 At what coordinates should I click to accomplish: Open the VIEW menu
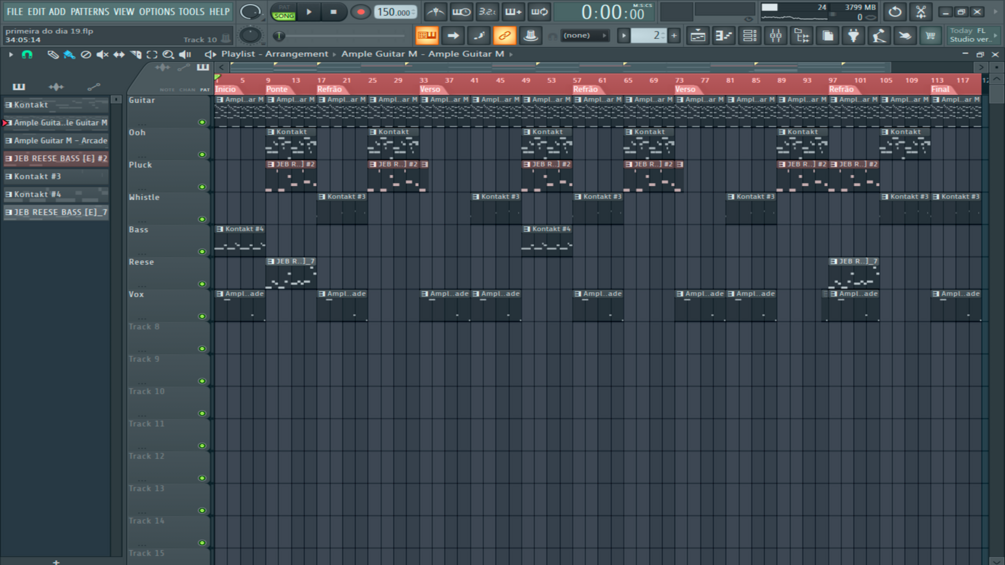[x=124, y=12]
